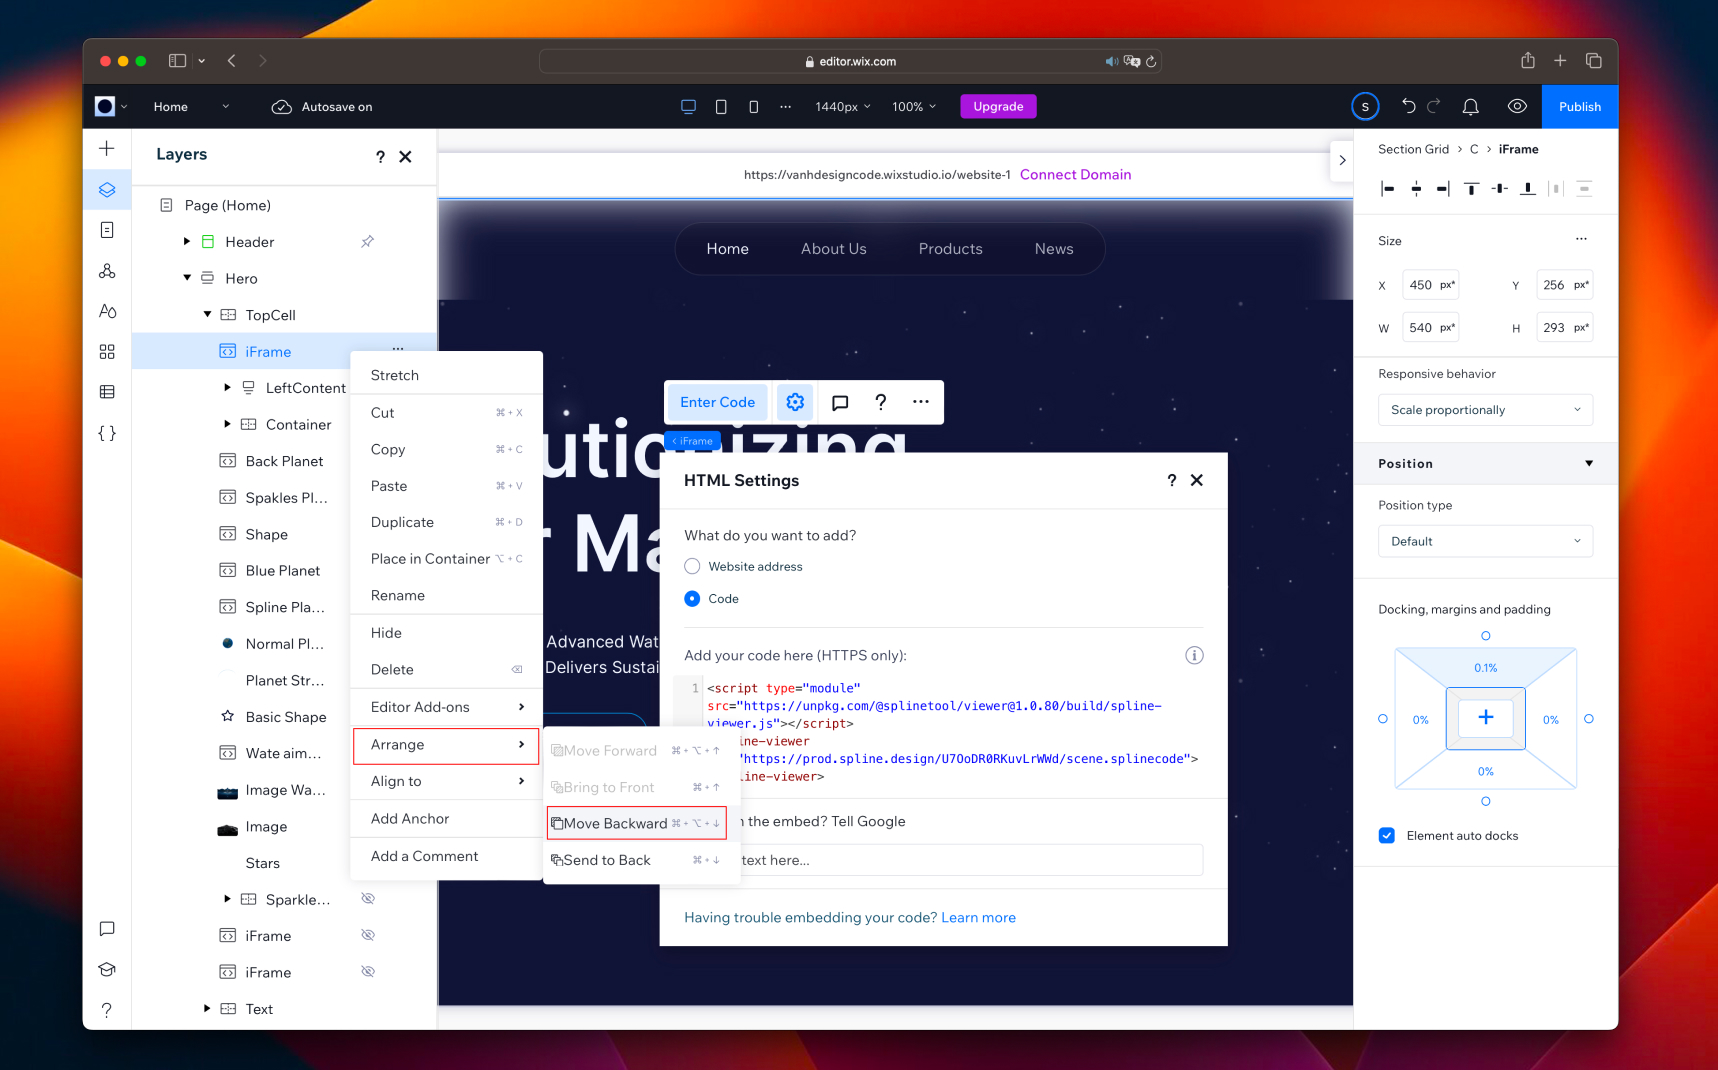Open the Learn more link

tap(978, 918)
